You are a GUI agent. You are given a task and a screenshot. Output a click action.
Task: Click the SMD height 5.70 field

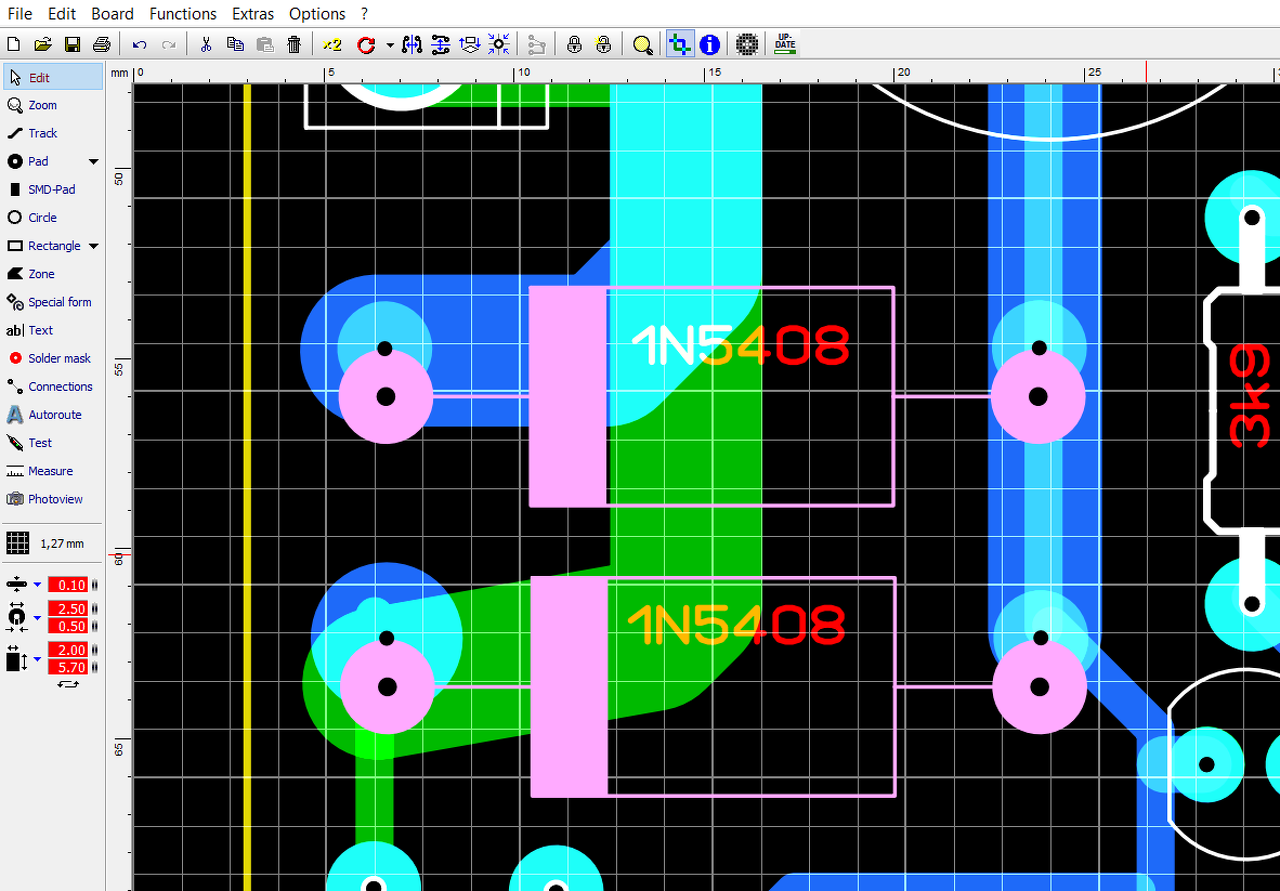(68, 667)
